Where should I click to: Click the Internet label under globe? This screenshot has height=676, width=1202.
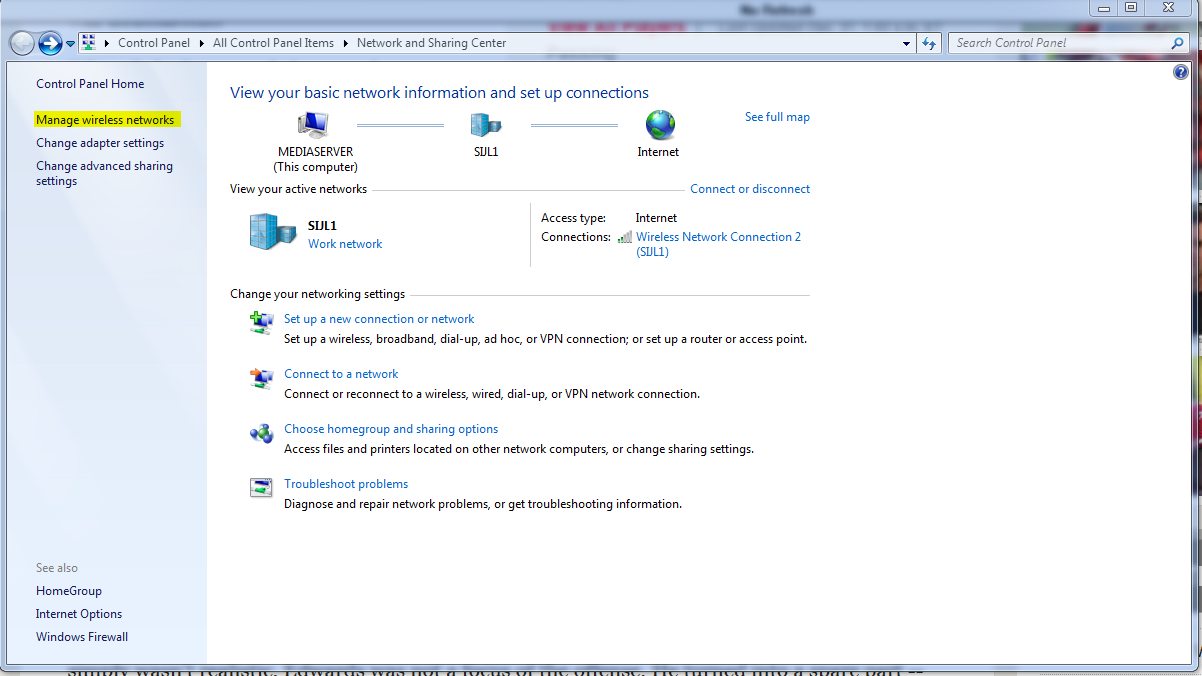point(658,152)
